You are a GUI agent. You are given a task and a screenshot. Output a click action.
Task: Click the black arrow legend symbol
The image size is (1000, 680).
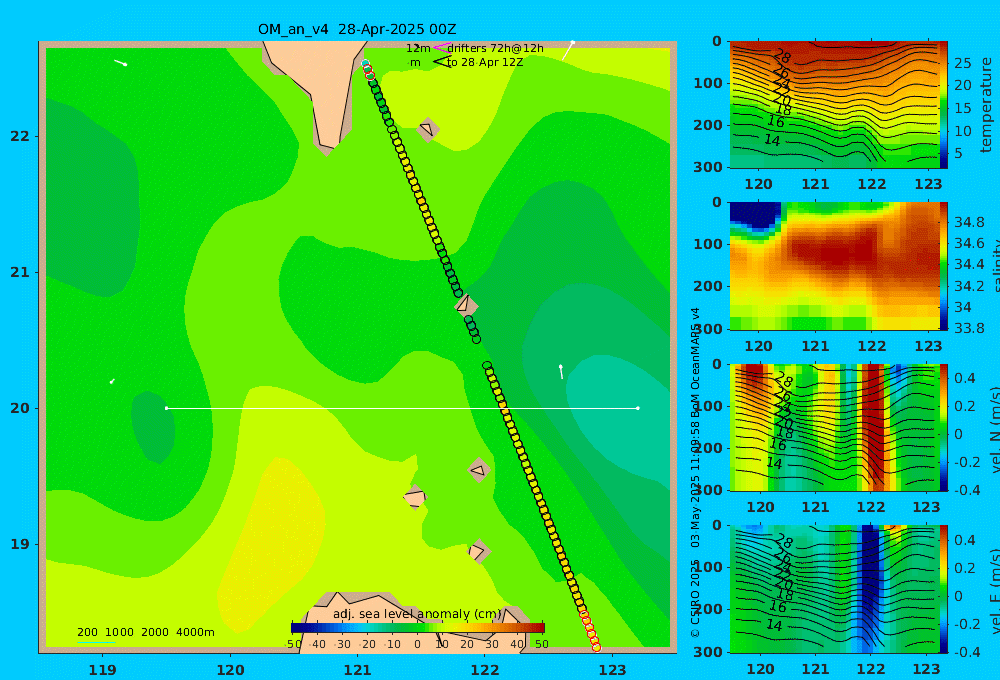click(x=443, y=62)
